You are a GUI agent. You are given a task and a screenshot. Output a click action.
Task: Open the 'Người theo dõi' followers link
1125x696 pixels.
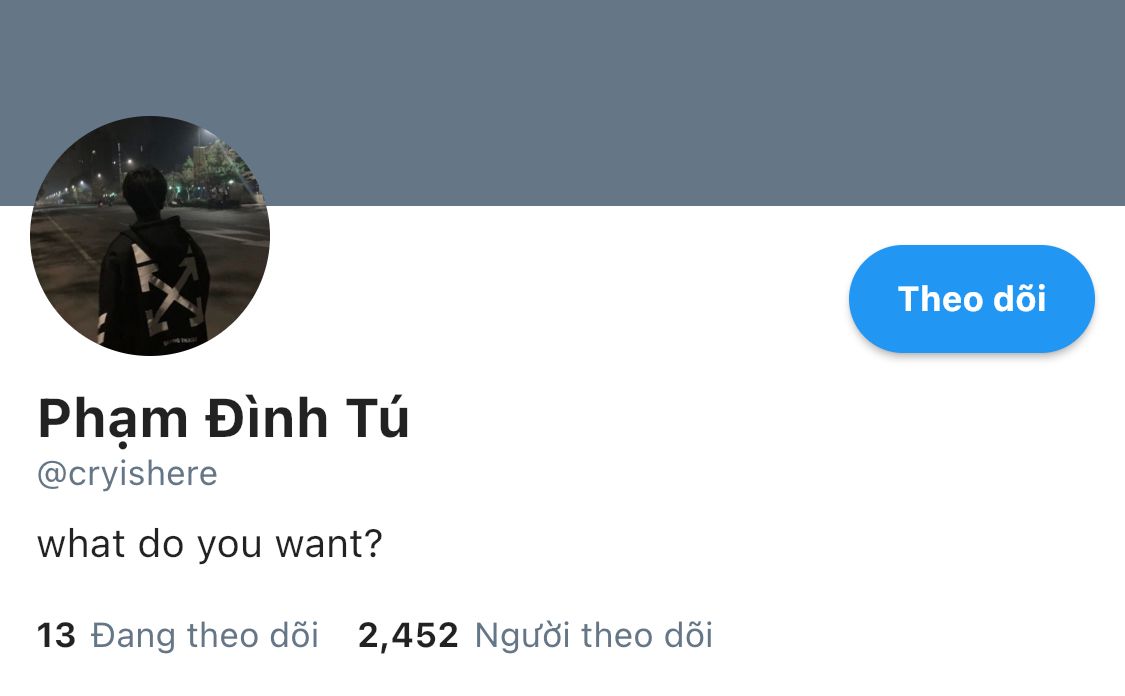tap(593, 636)
